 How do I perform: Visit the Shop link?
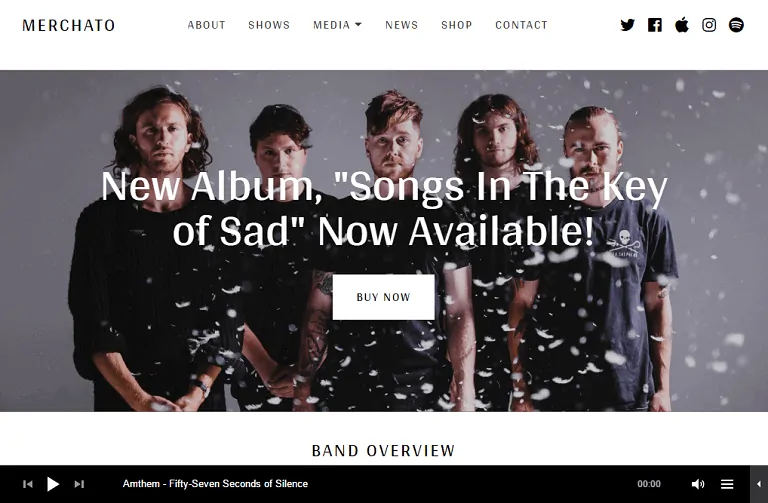point(456,25)
